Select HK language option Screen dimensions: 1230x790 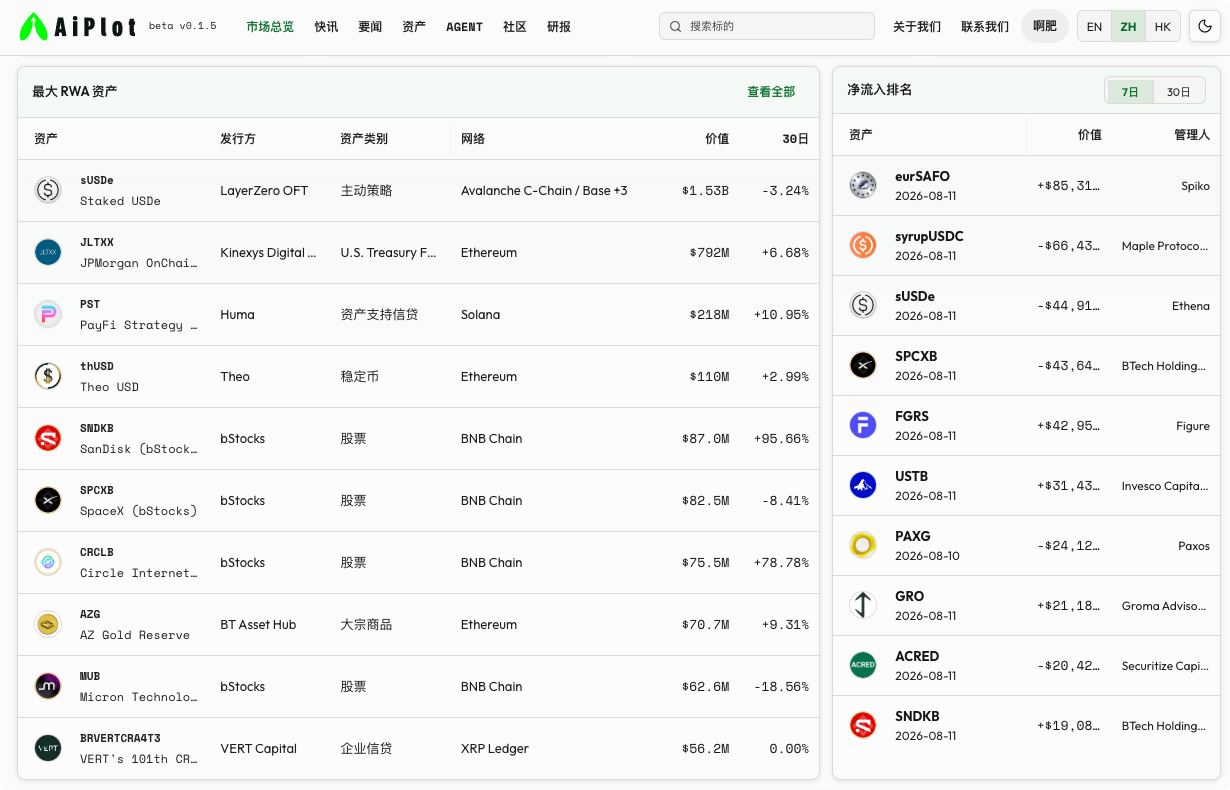pos(1162,27)
